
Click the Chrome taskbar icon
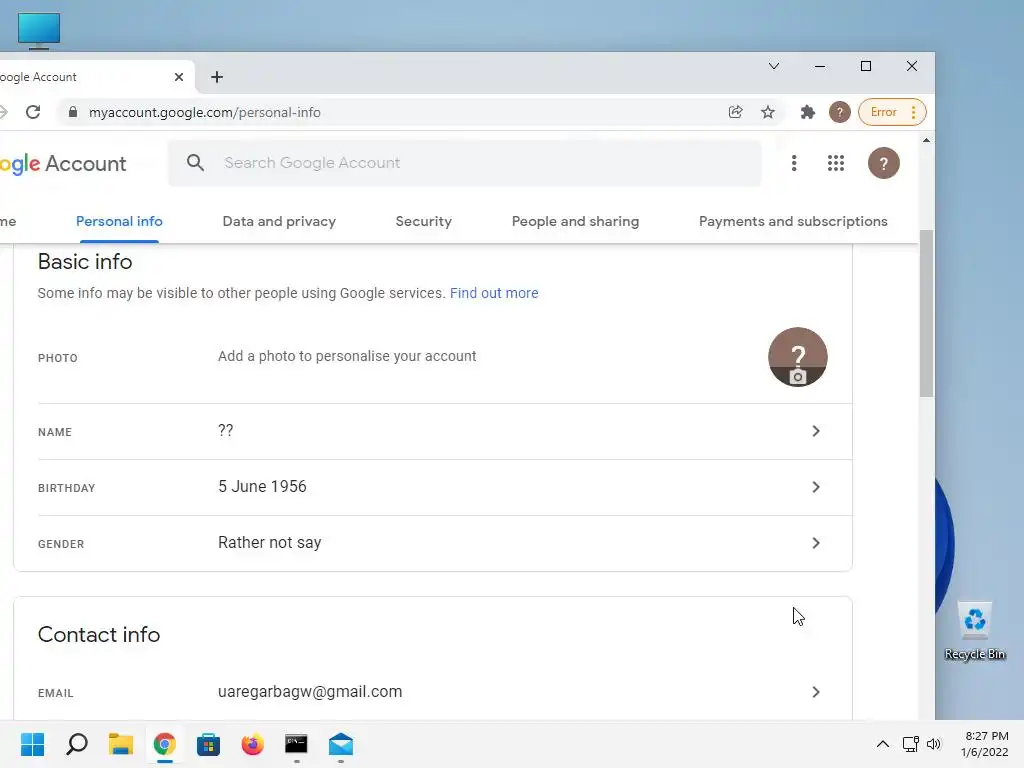coord(165,744)
